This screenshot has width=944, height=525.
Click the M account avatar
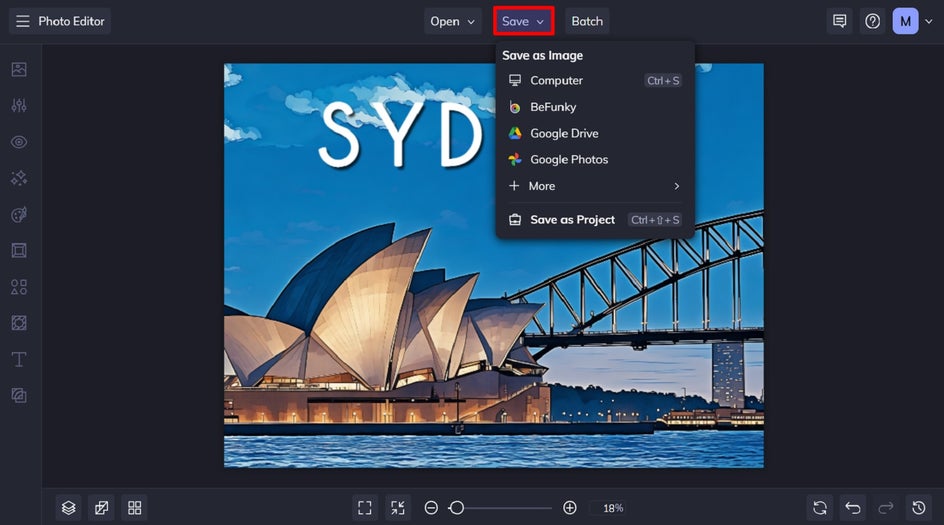coord(905,21)
